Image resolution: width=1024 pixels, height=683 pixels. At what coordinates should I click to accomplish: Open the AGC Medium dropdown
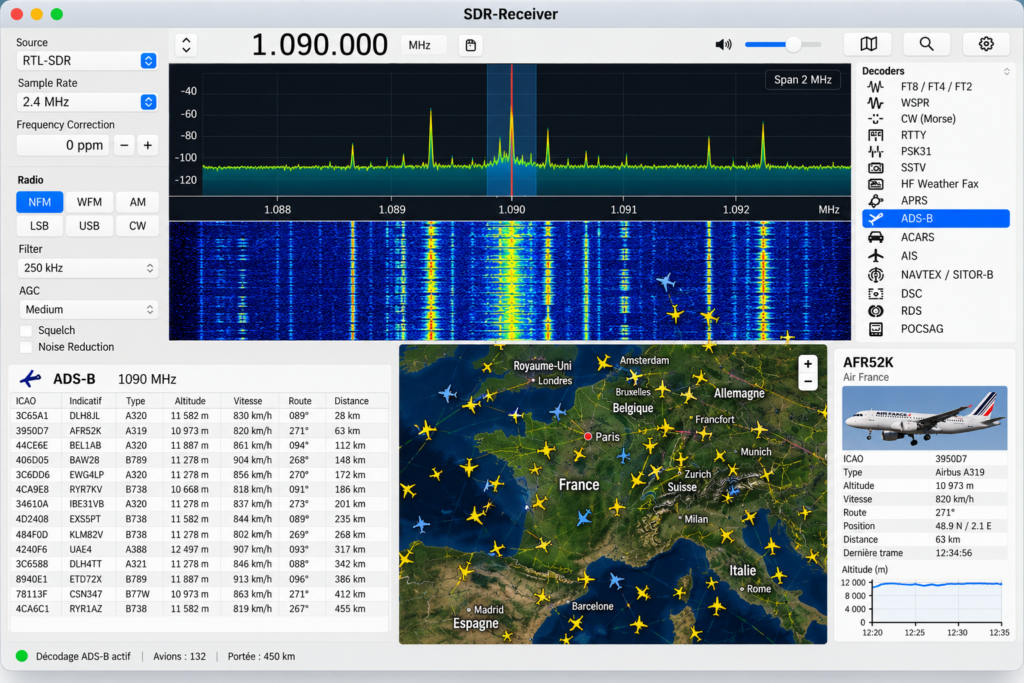coord(88,310)
